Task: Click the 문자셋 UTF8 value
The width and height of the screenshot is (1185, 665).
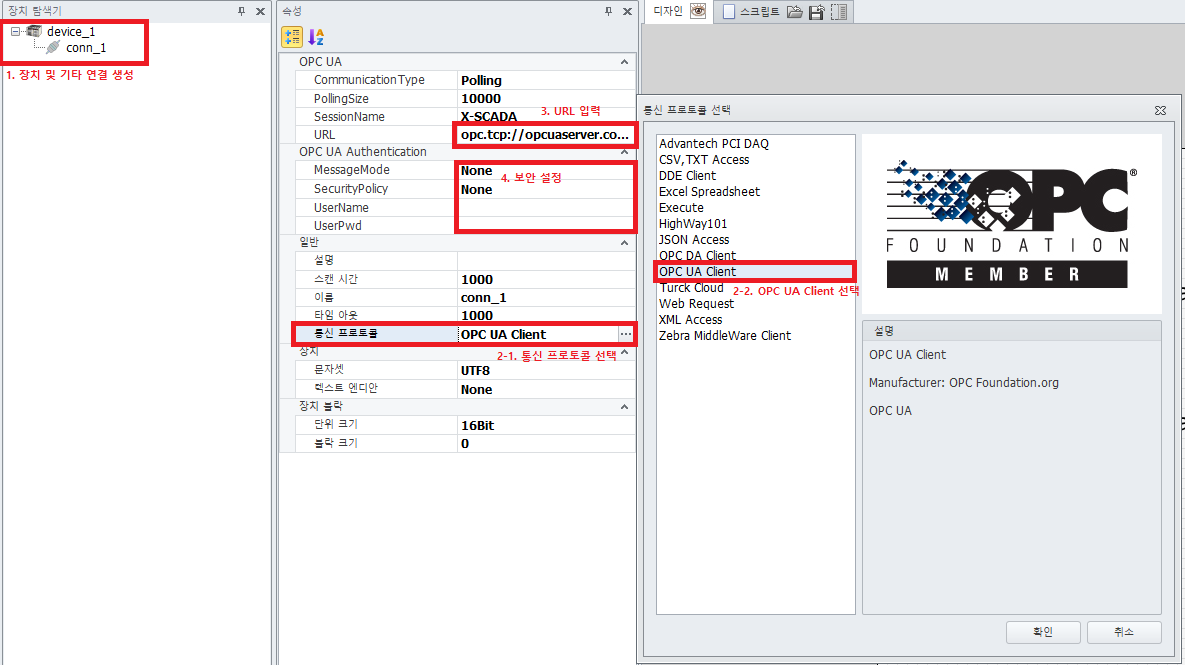Action: point(546,370)
